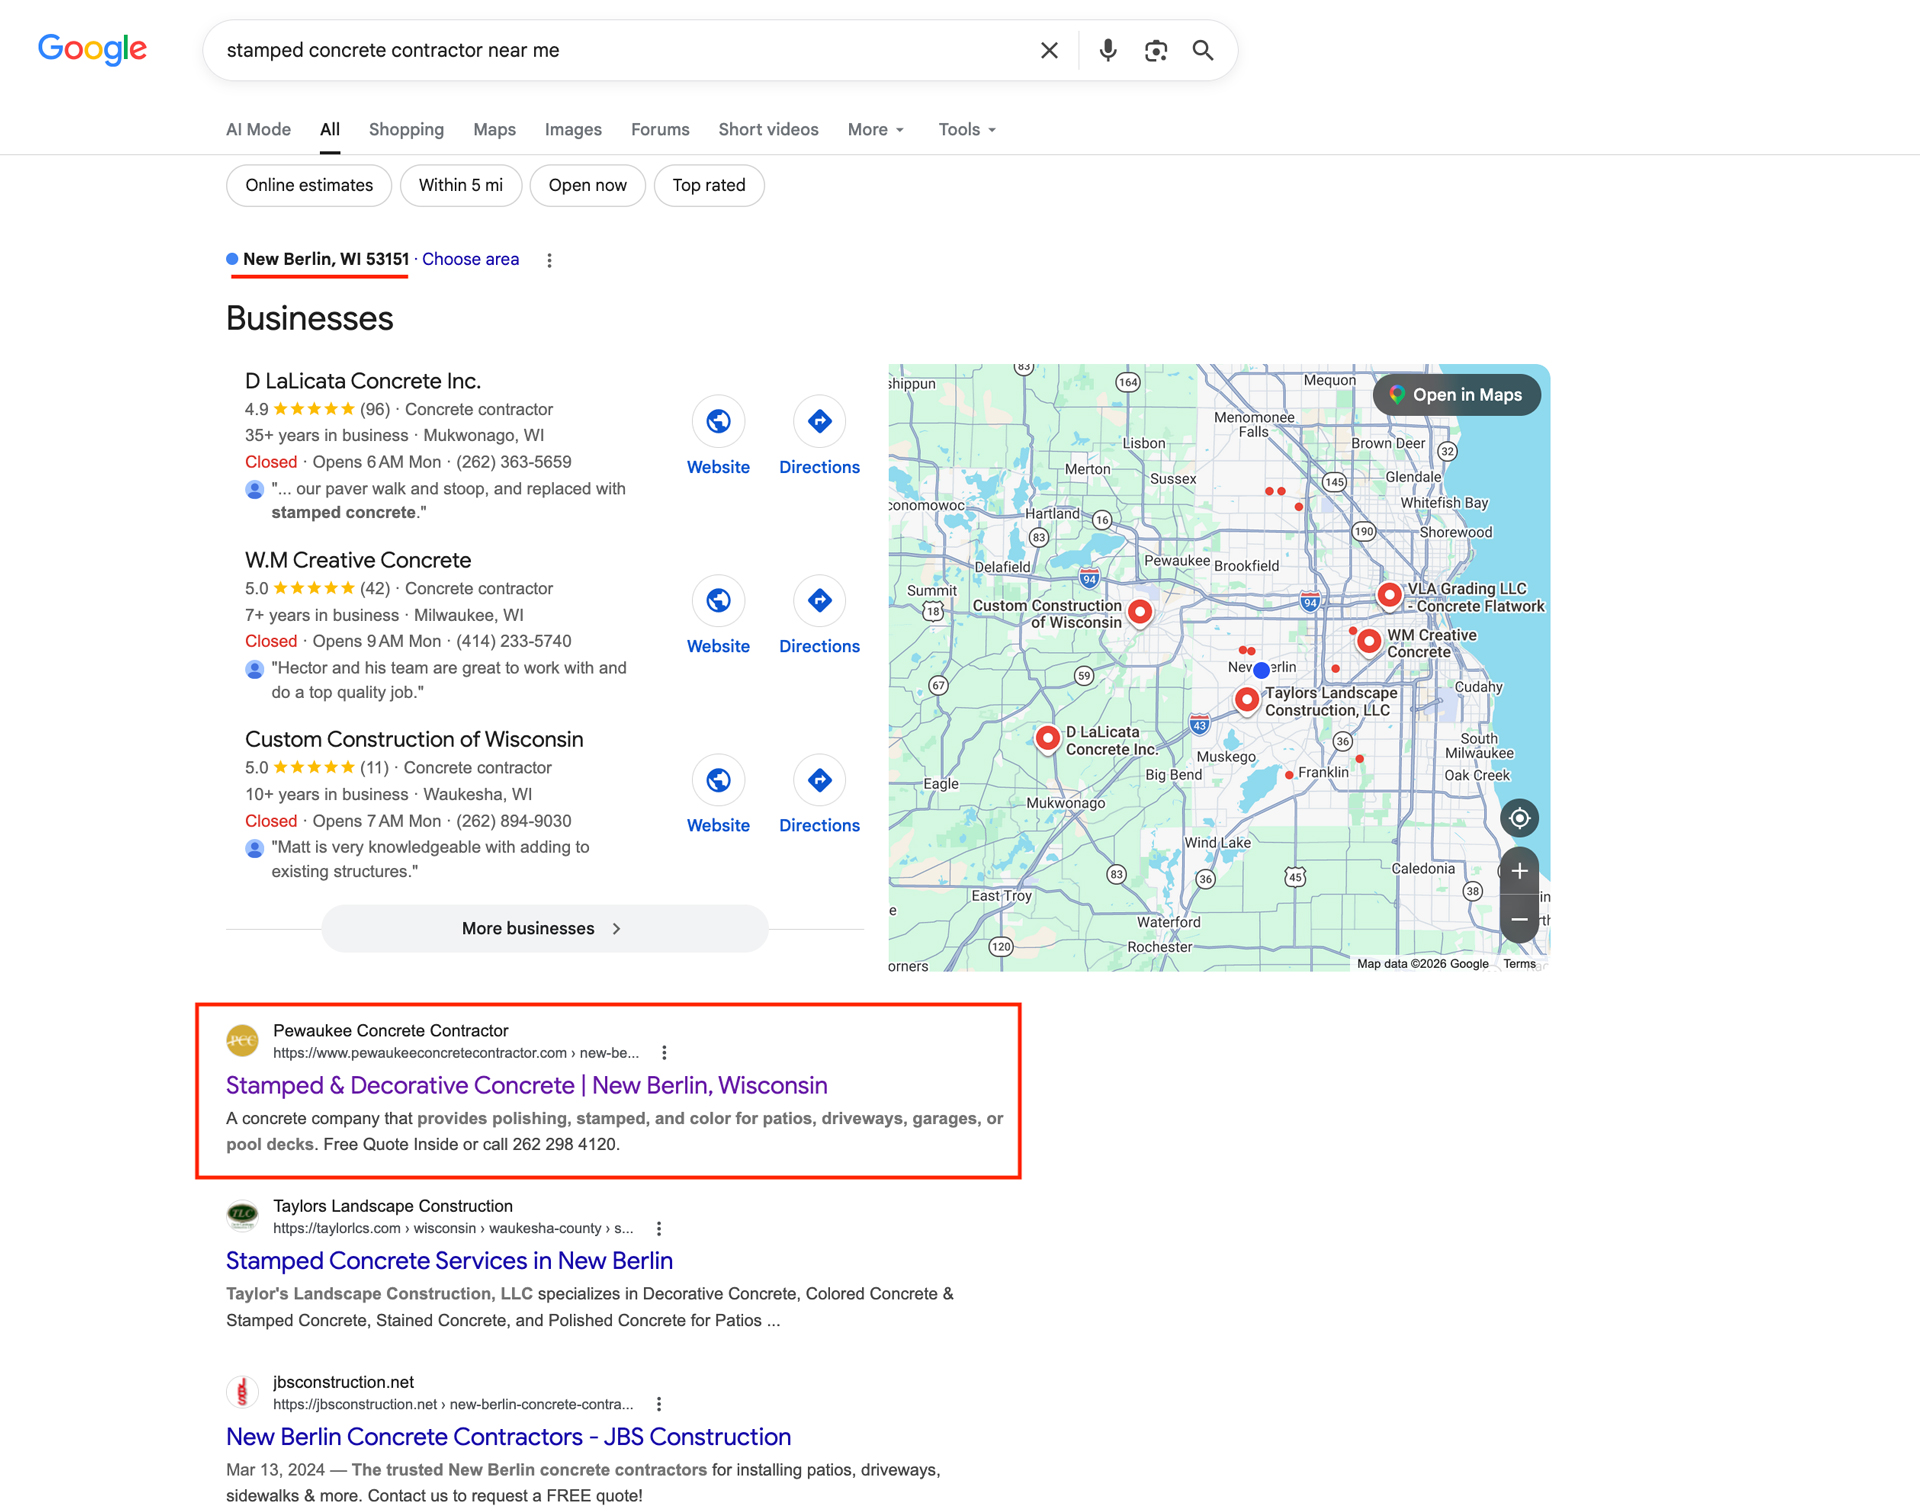
Task: Enable the Open now filter chip
Action: click(588, 185)
